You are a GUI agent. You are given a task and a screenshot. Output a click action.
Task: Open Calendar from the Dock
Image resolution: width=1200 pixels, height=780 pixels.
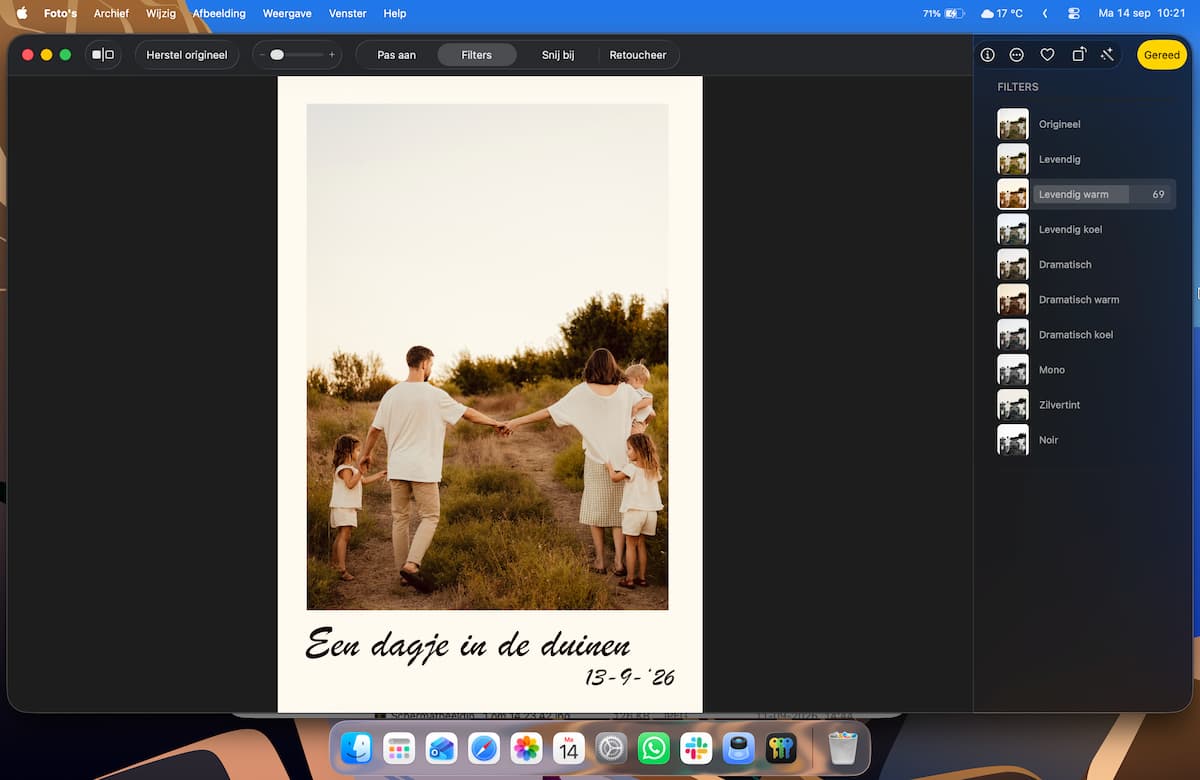(569, 748)
